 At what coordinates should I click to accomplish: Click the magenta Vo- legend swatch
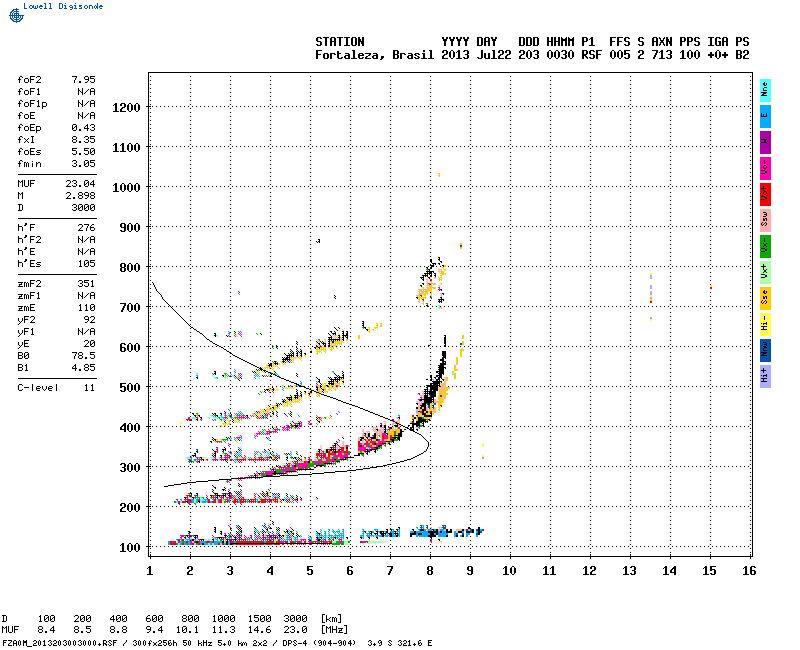[765, 168]
